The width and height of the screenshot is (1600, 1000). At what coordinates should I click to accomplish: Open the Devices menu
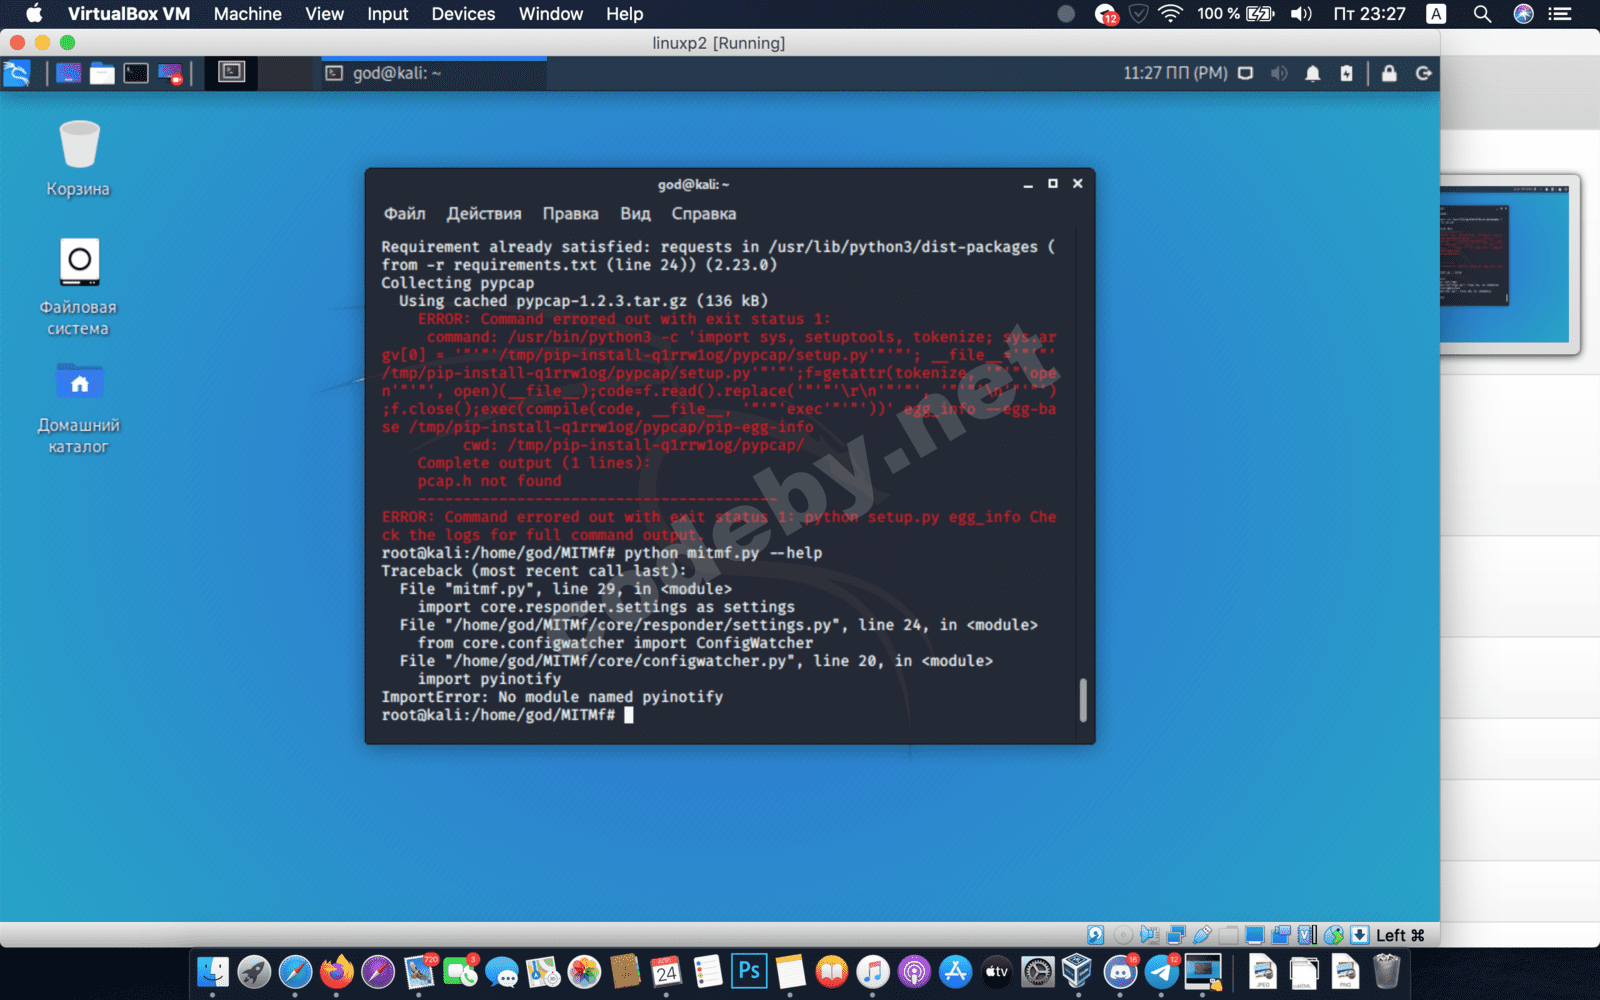[x=463, y=14]
